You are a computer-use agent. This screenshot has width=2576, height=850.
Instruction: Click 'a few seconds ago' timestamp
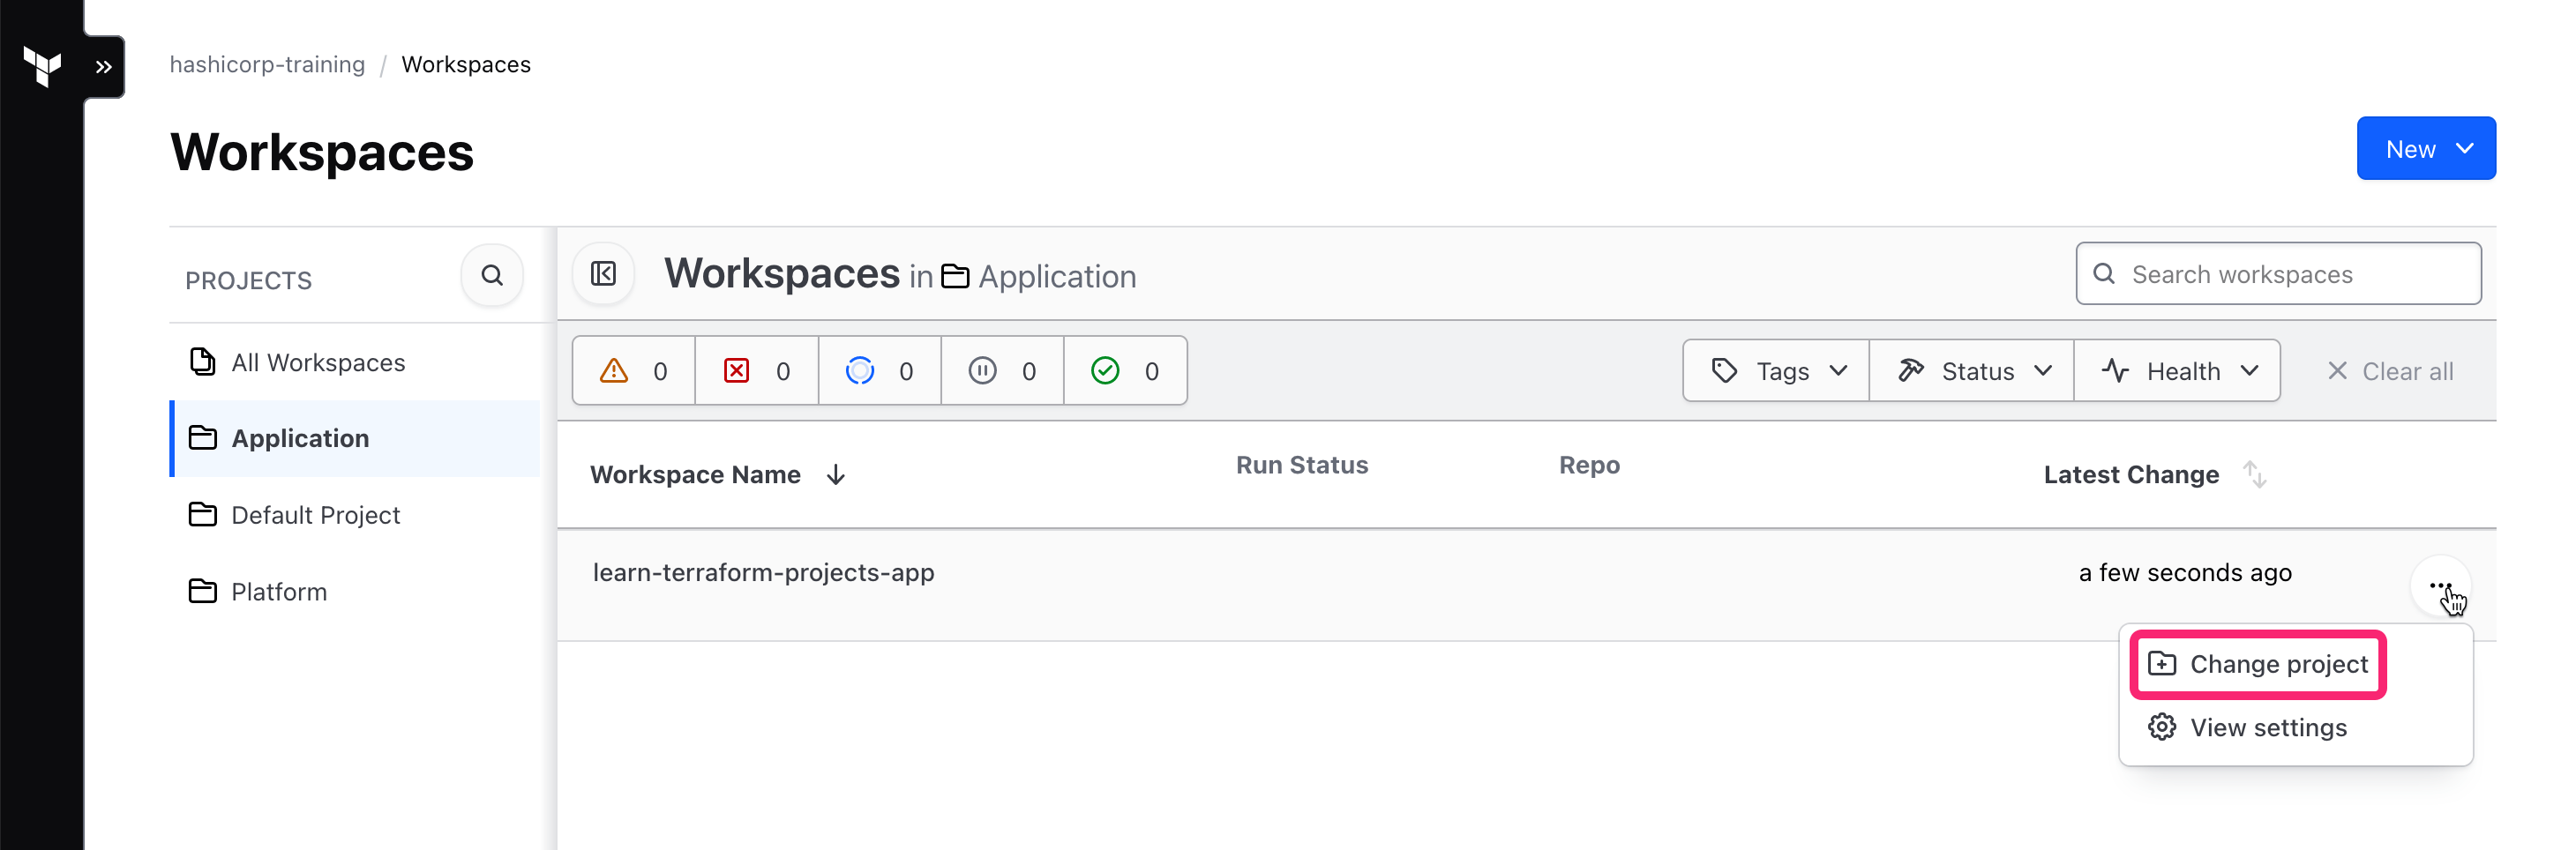coord(2185,573)
